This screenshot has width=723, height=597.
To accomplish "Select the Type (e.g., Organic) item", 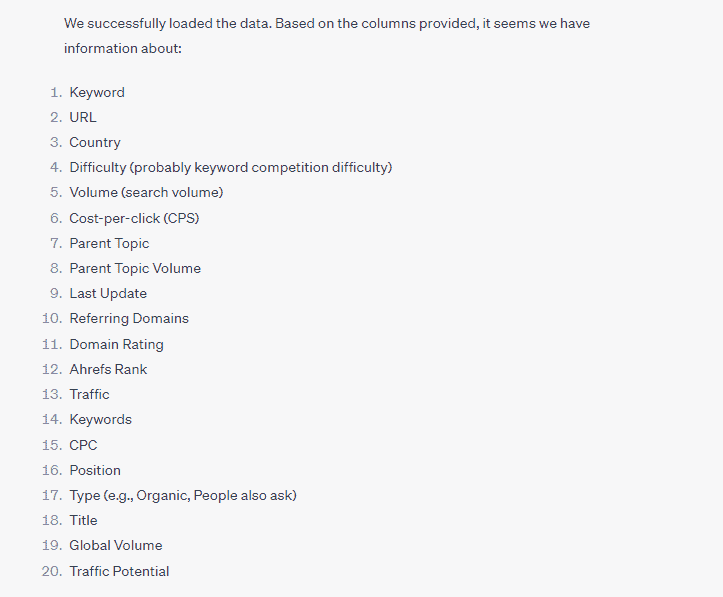I will (183, 496).
